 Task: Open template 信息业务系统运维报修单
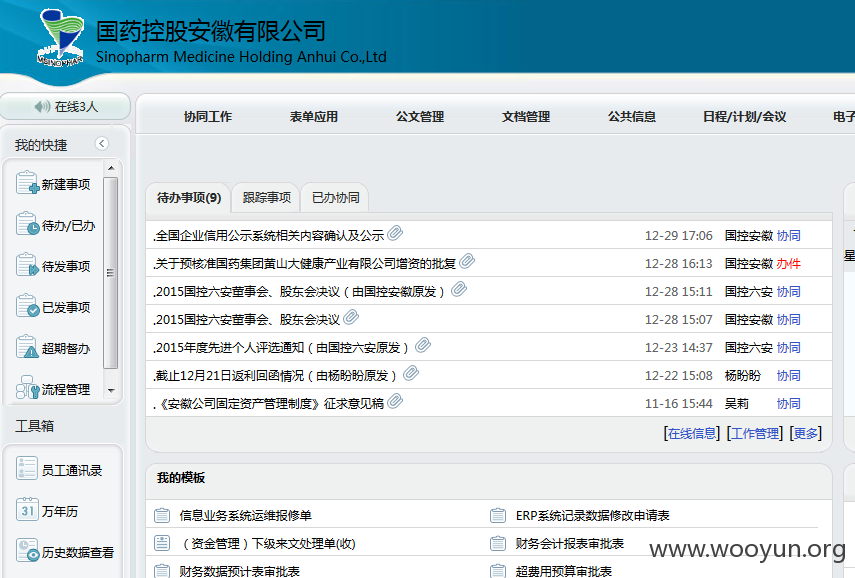[x=245, y=515]
